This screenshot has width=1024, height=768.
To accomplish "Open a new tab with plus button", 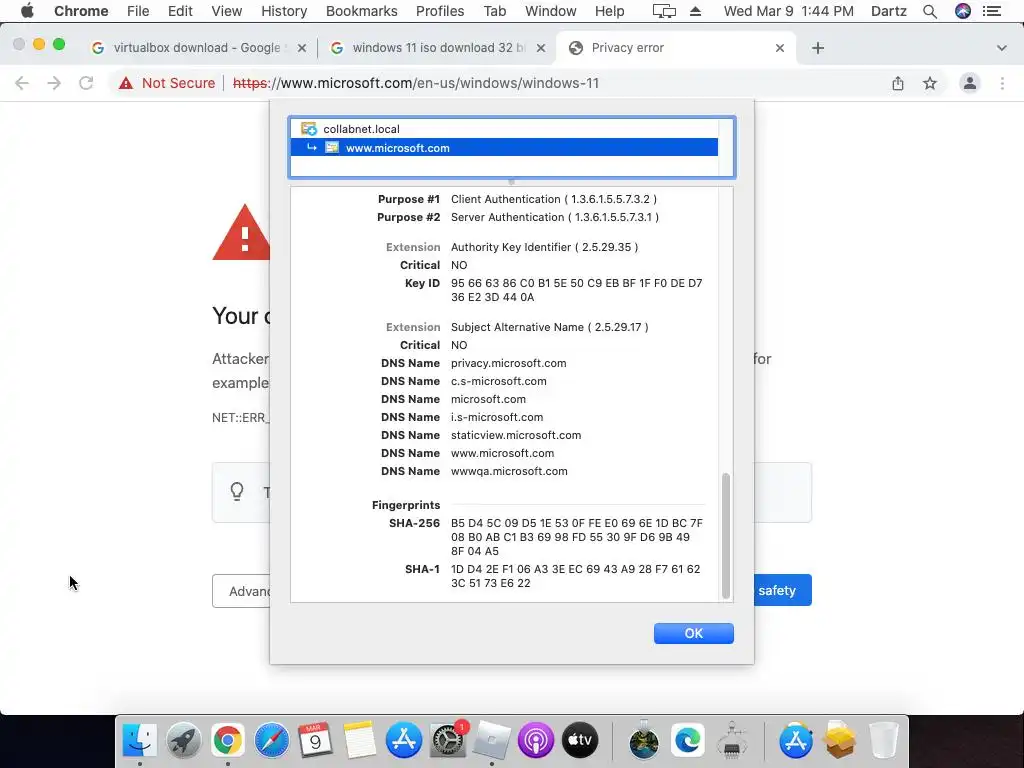I will 818,48.
